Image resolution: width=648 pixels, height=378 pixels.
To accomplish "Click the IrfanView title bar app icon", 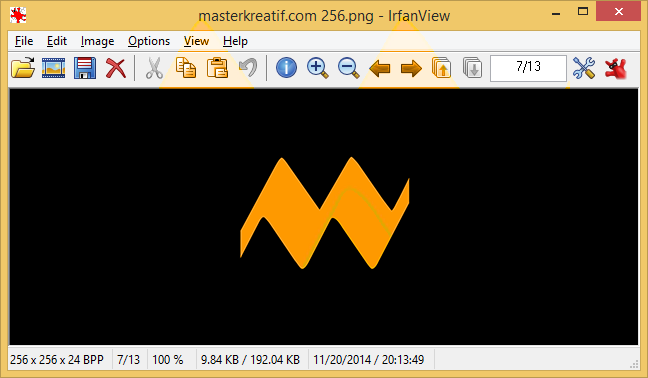I will tap(18, 15).
